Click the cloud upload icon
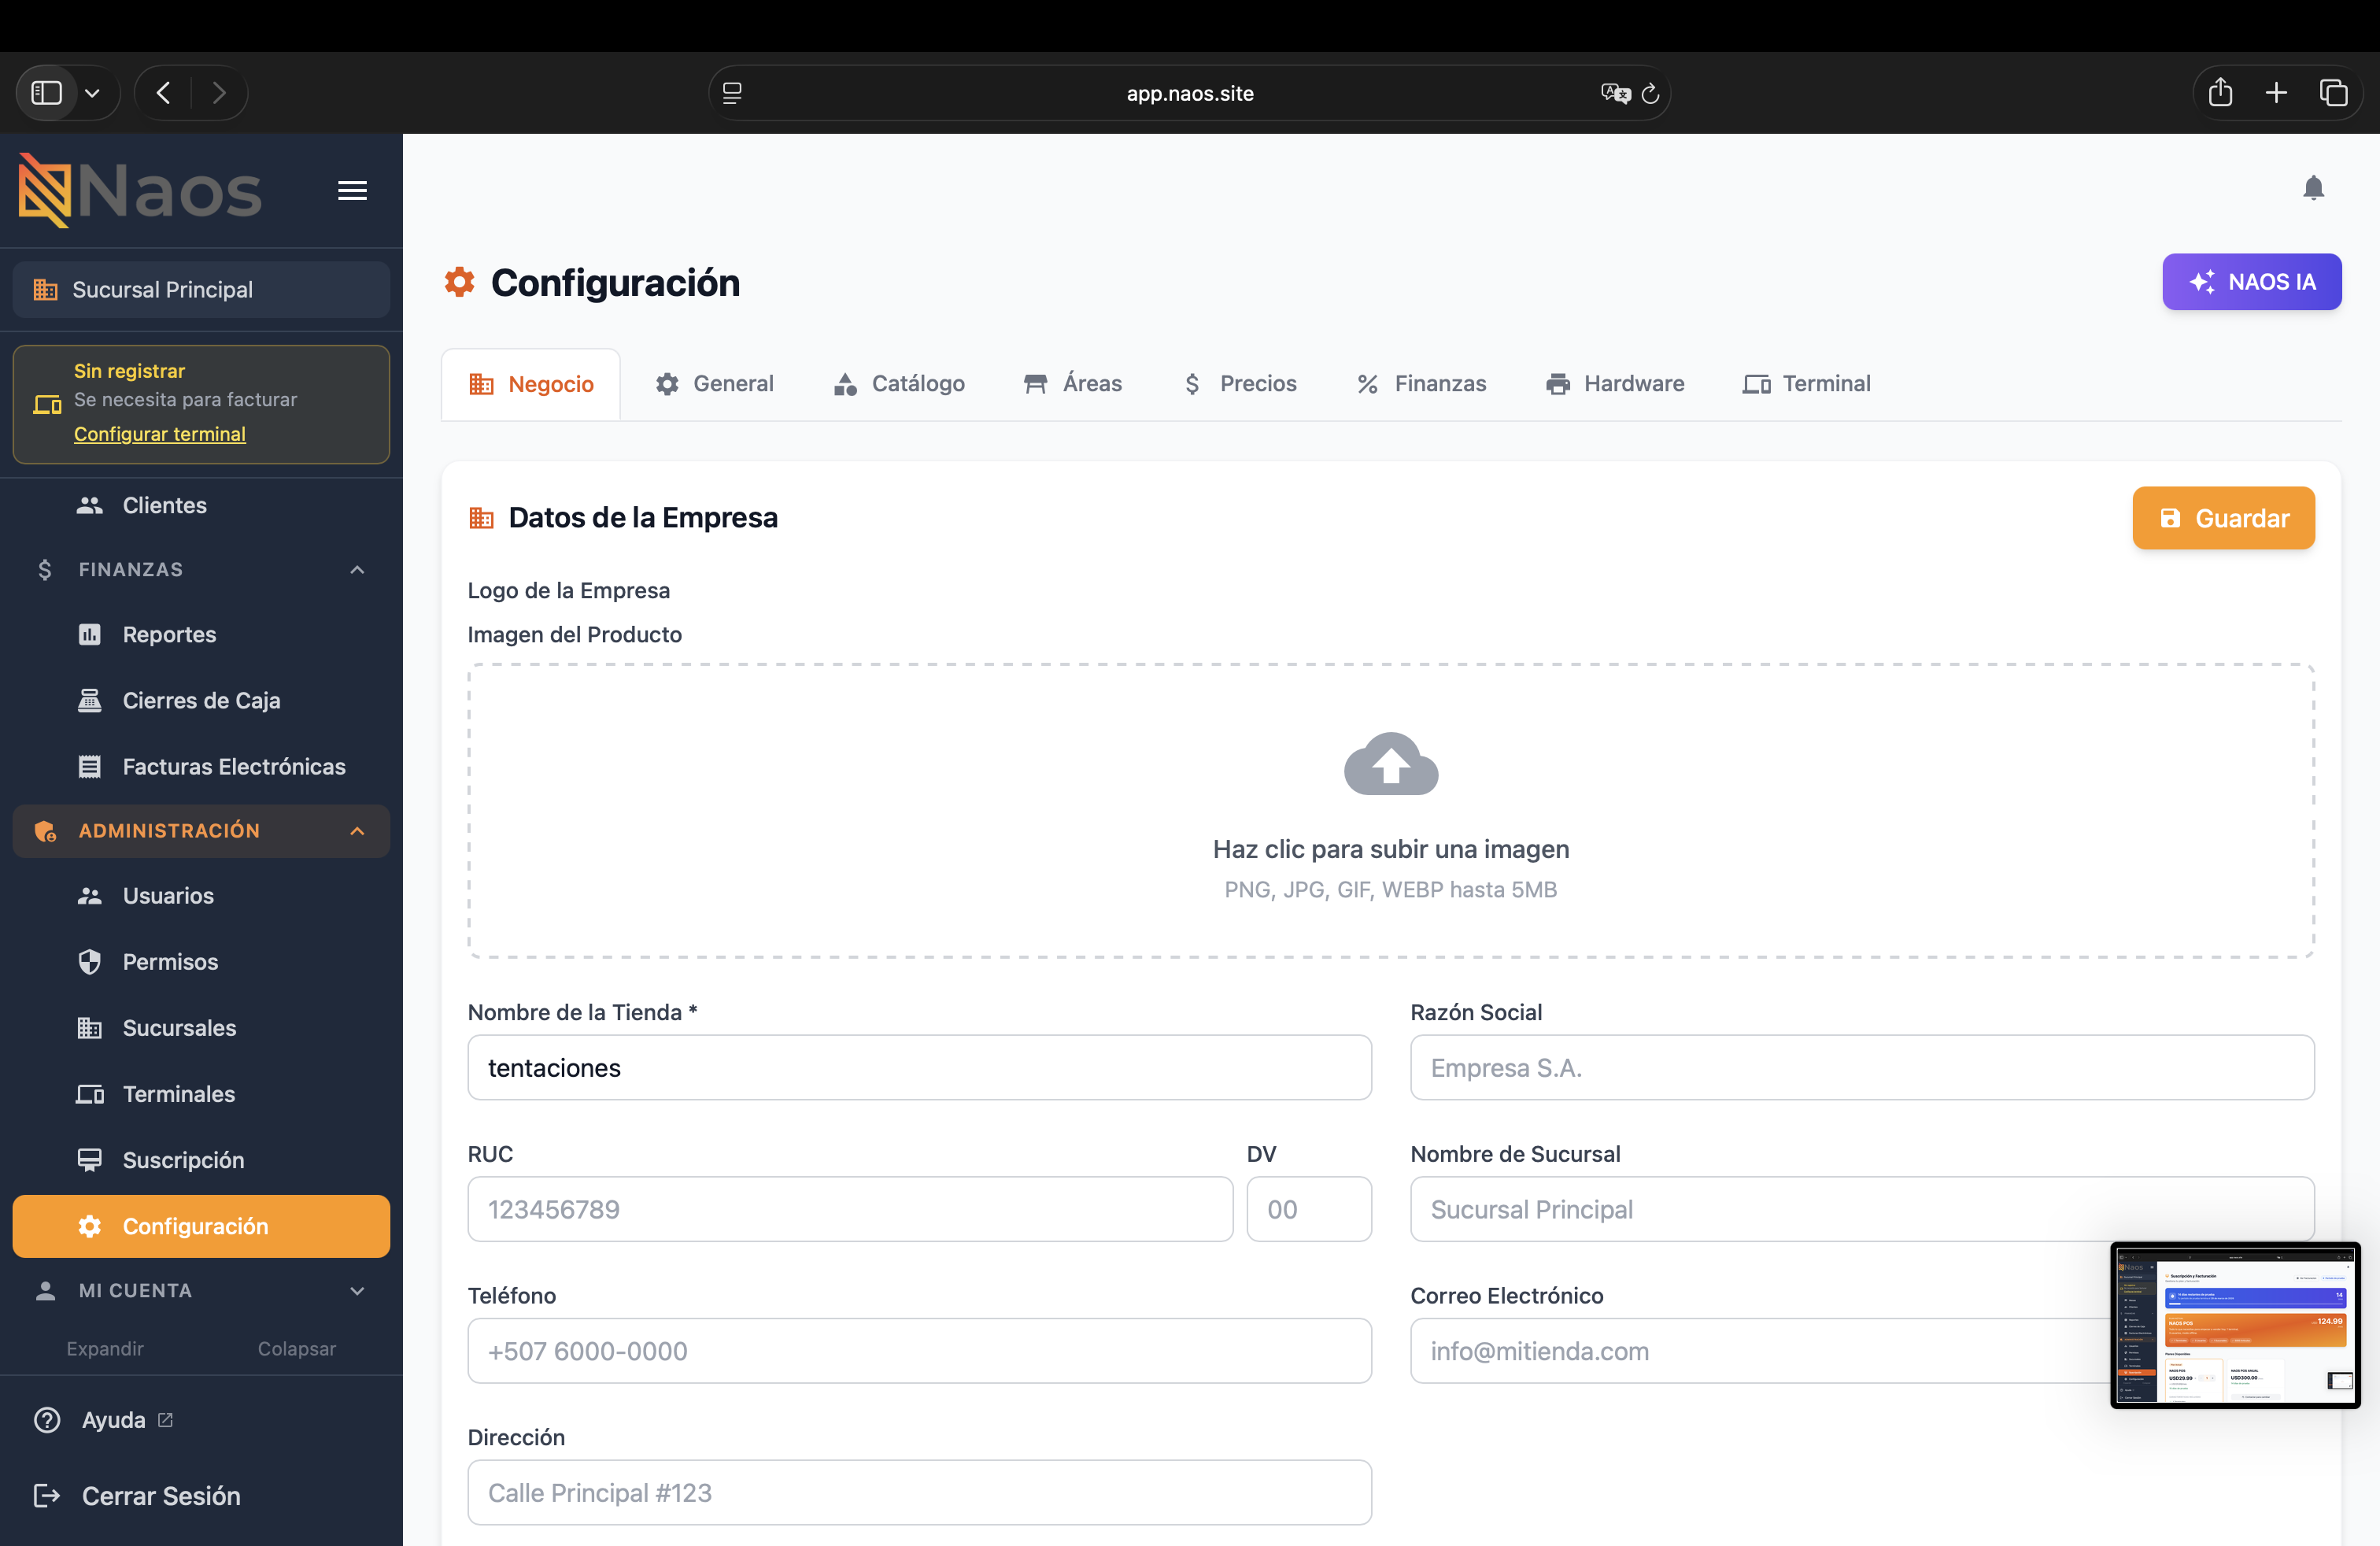 (1391, 764)
